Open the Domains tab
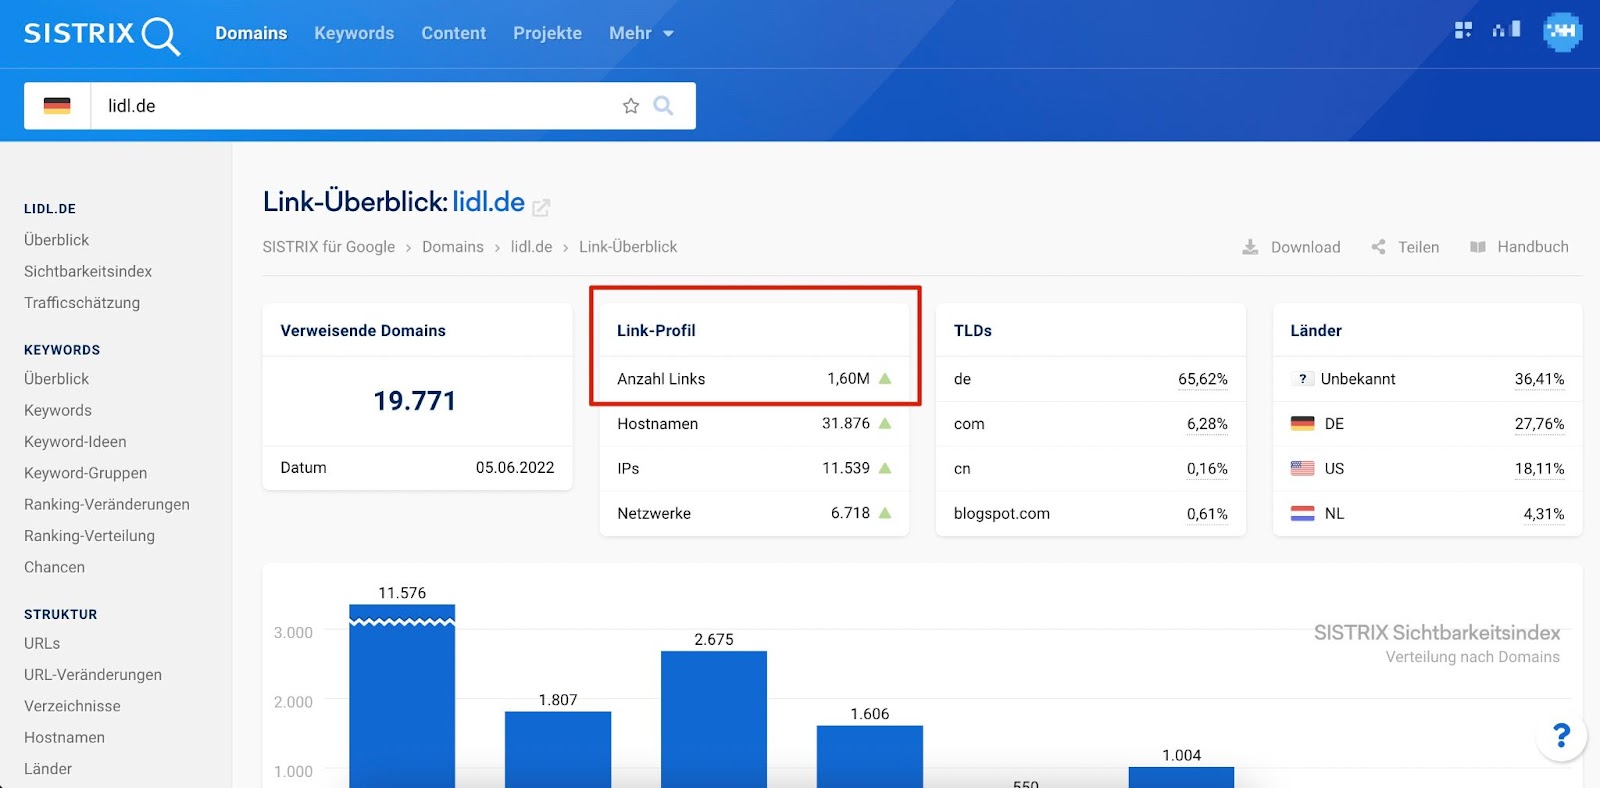1600x788 pixels. point(251,33)
